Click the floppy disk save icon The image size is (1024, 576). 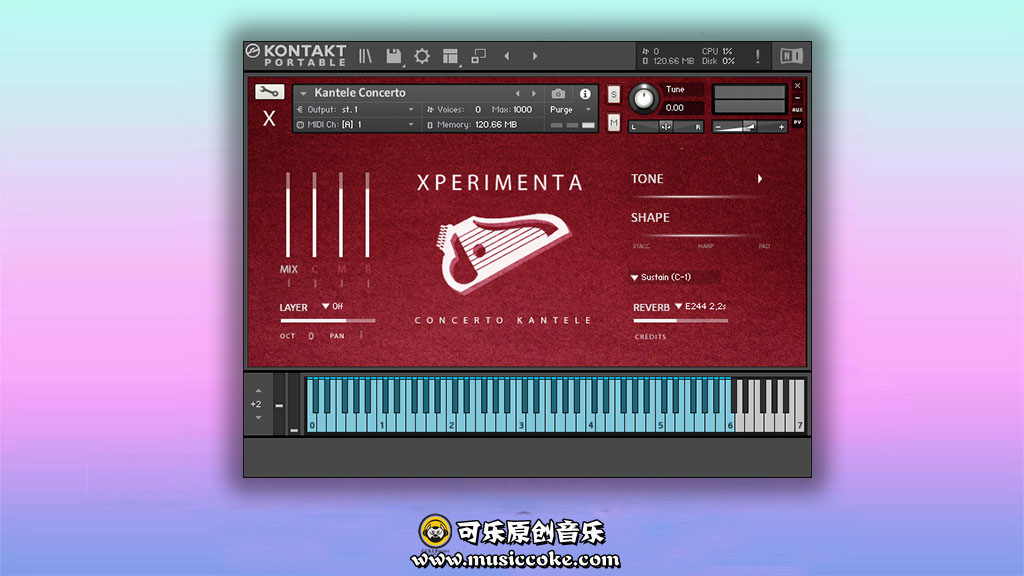point(394,56)
